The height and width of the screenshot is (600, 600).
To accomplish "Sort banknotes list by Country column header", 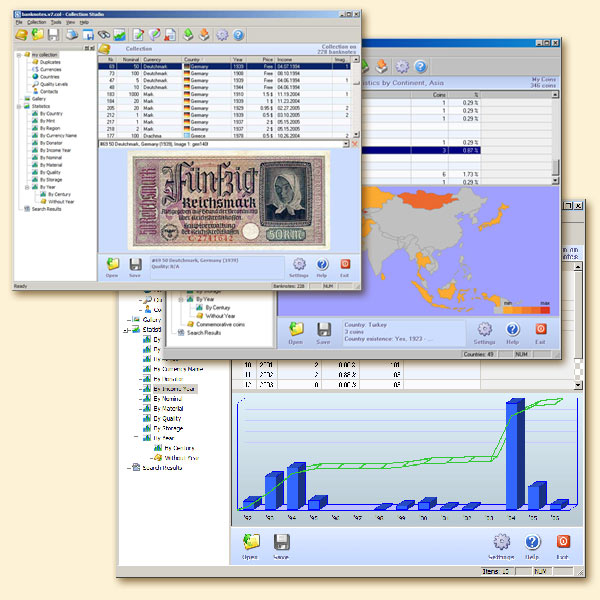I will tap(206, 59).
